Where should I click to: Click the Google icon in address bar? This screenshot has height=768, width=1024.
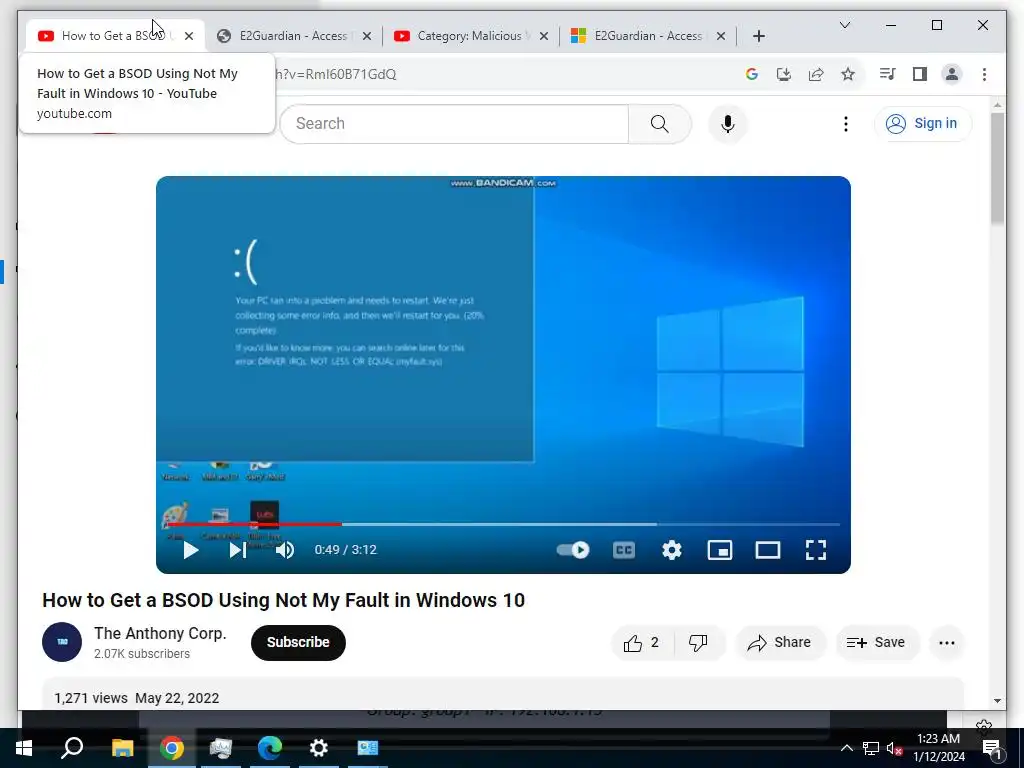(752, 74)
